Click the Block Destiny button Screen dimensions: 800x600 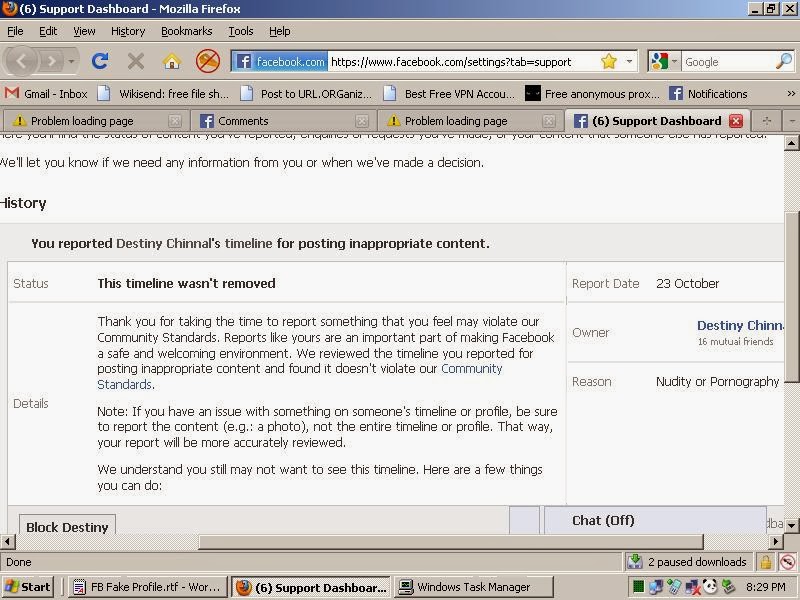(67, 526)
